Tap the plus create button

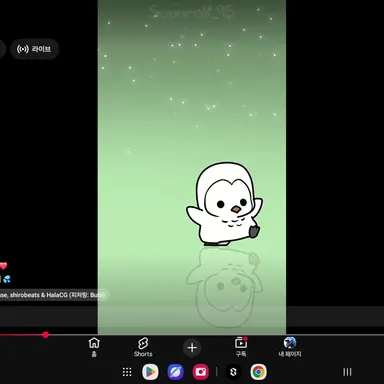click(x=192, y=348)
